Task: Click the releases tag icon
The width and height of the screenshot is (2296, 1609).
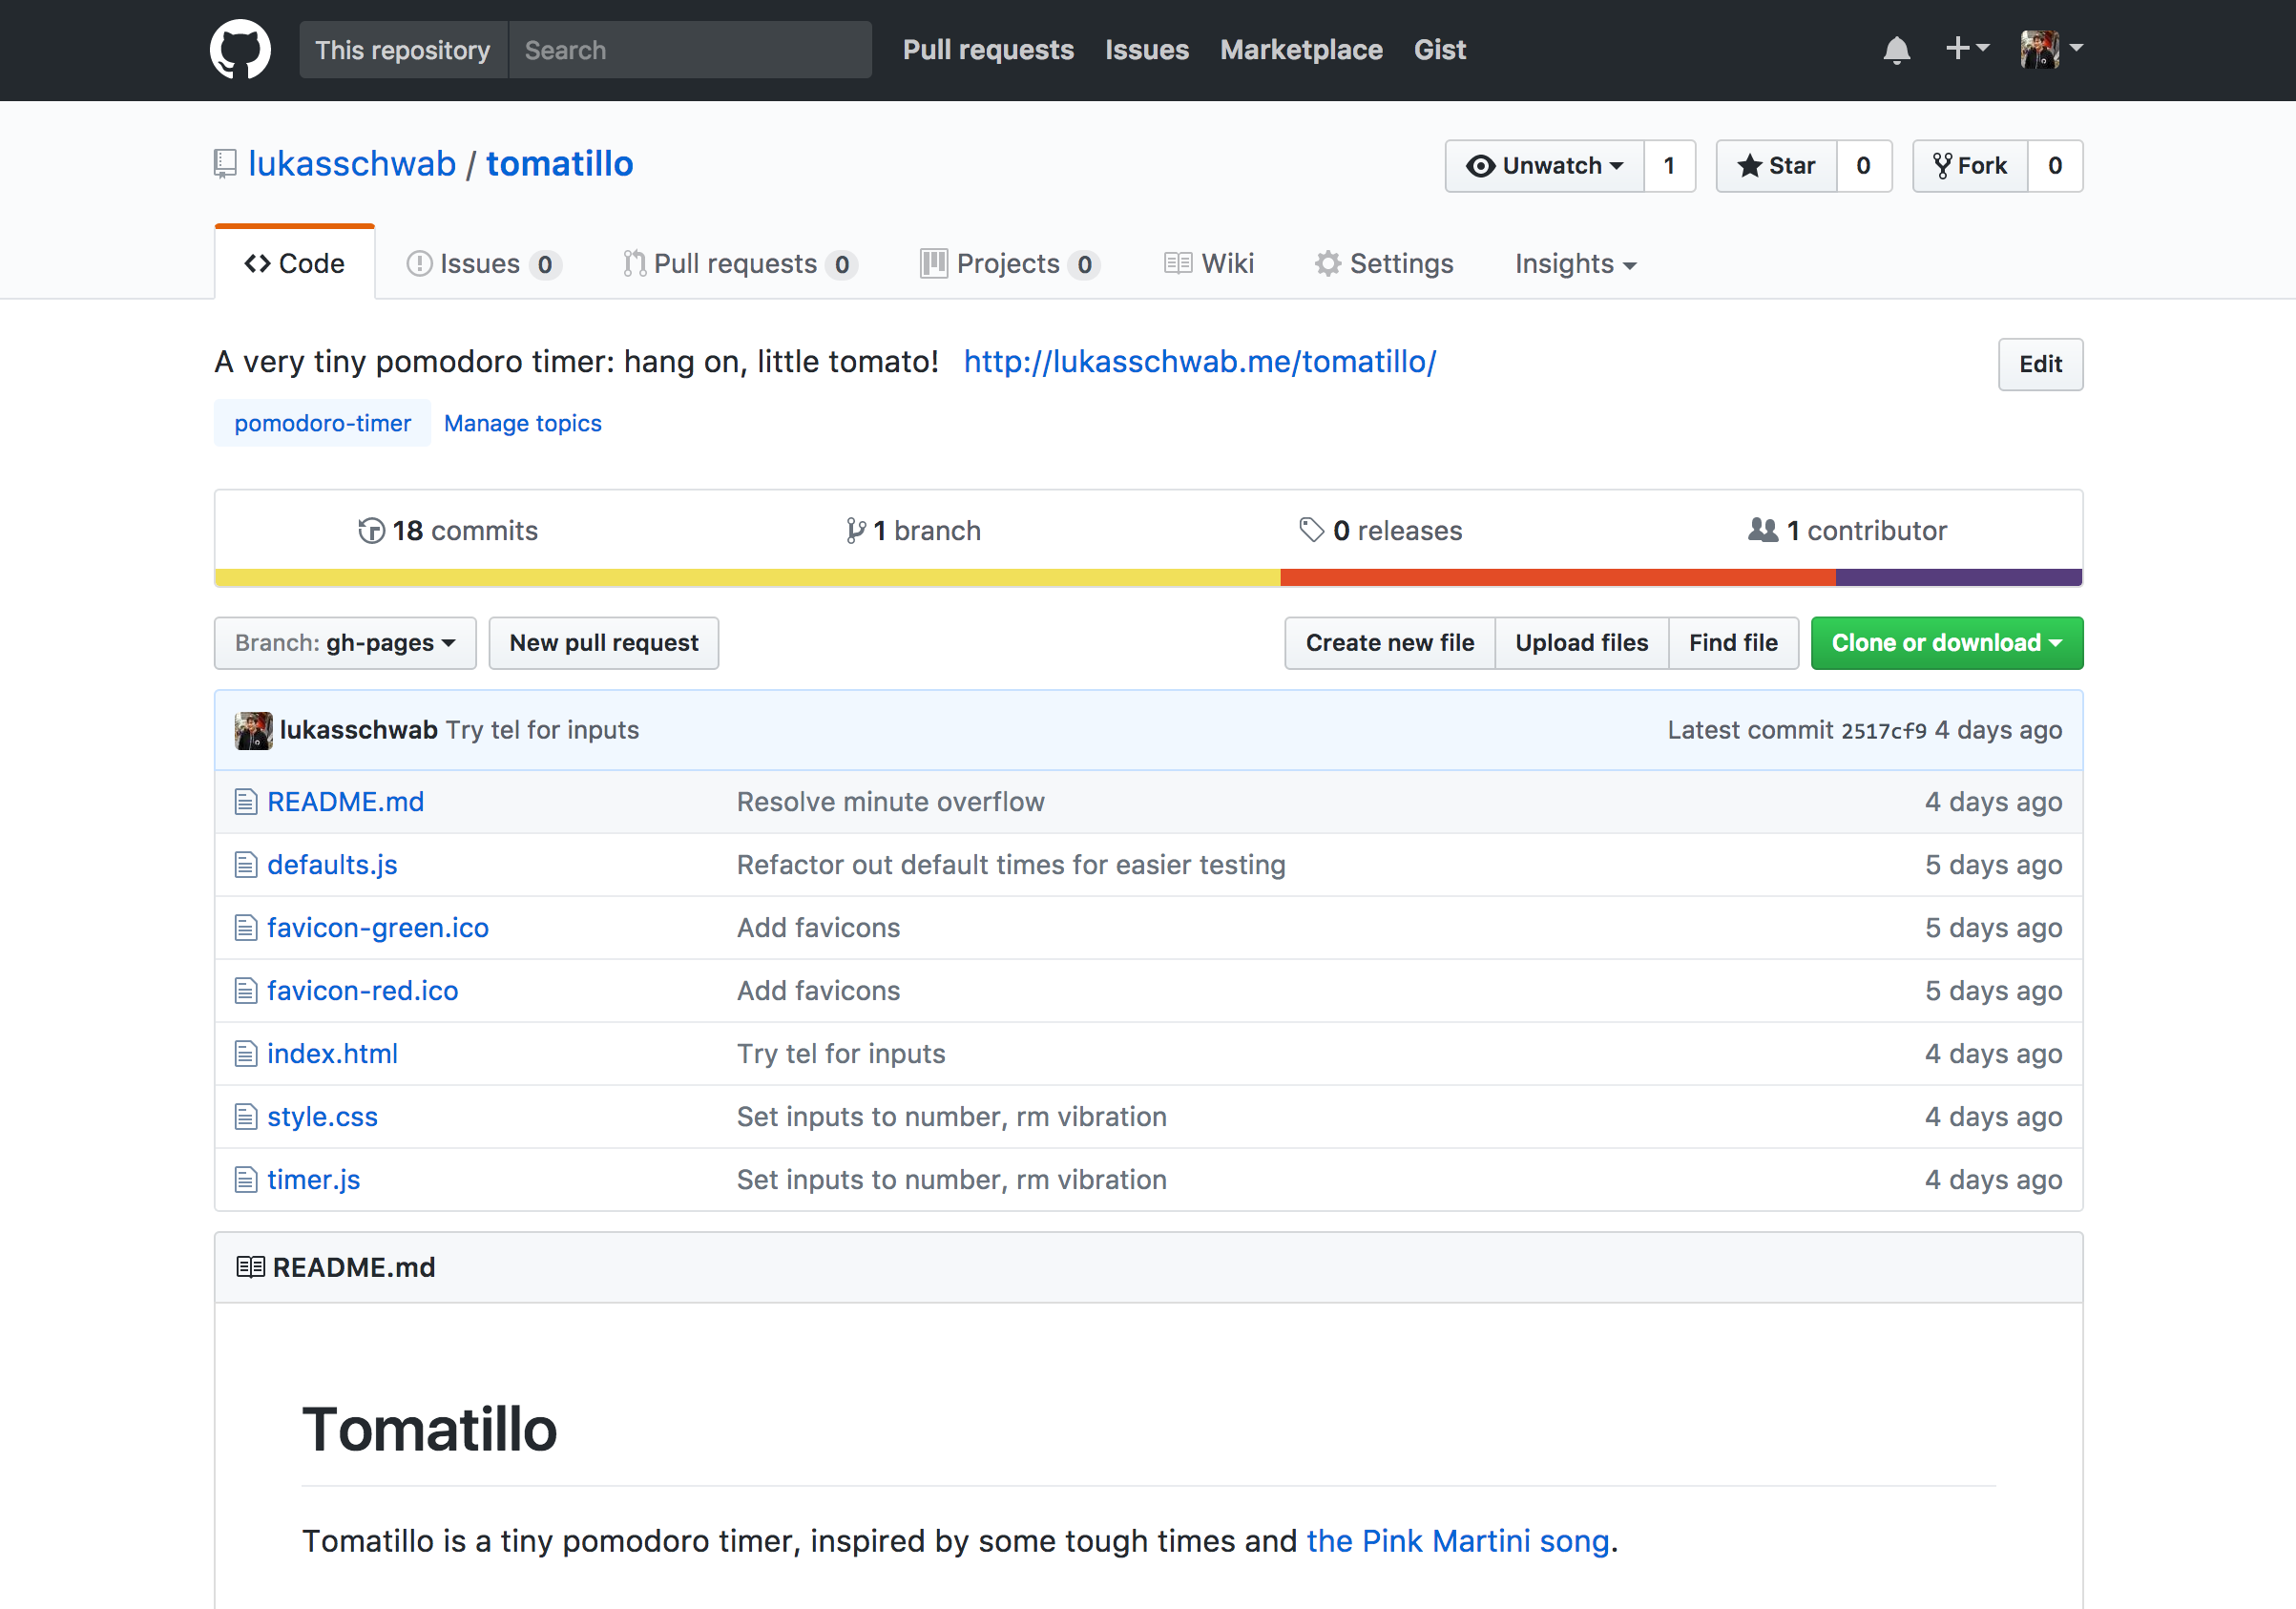Action: 1311,530
